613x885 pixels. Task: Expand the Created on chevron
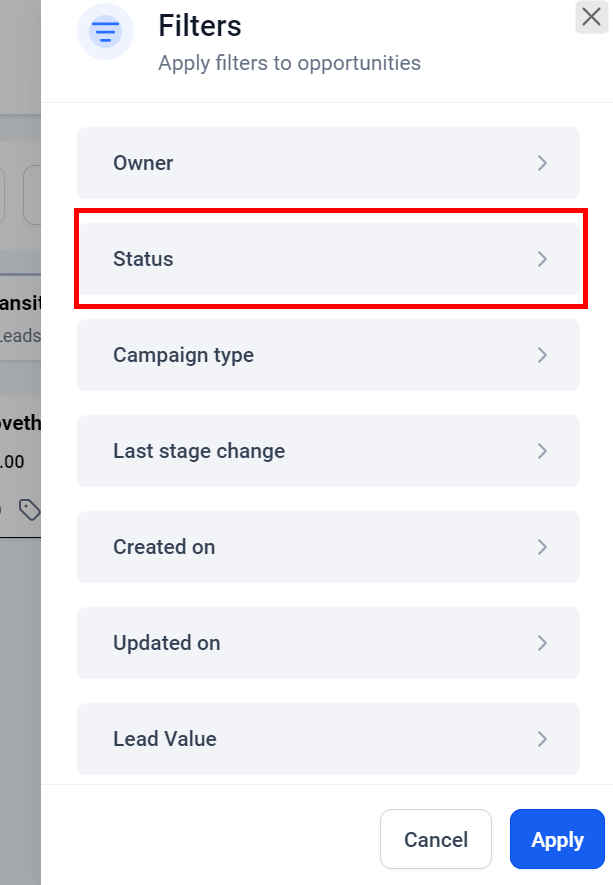(542, 547)
